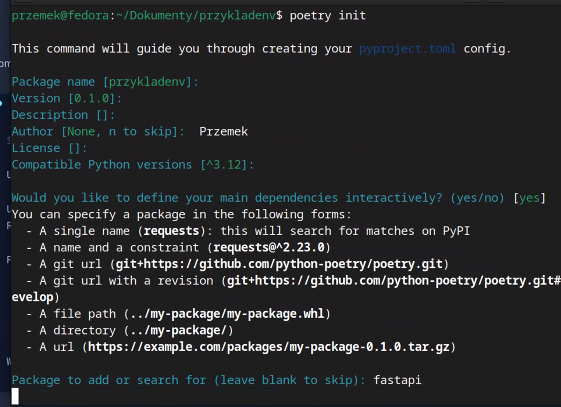Click 'You can specify a package' line
561x407 pixels.
181,215
